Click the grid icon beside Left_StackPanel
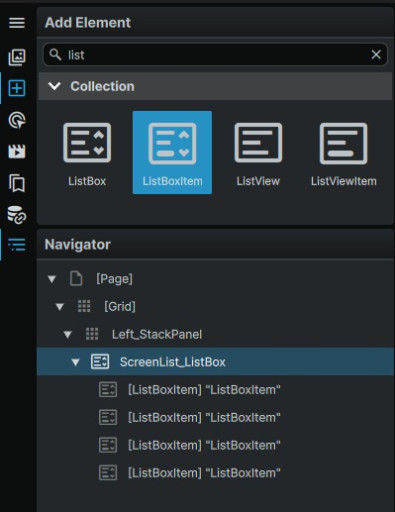The height and width of the screenshot is (512, 395). pos(92,334)
